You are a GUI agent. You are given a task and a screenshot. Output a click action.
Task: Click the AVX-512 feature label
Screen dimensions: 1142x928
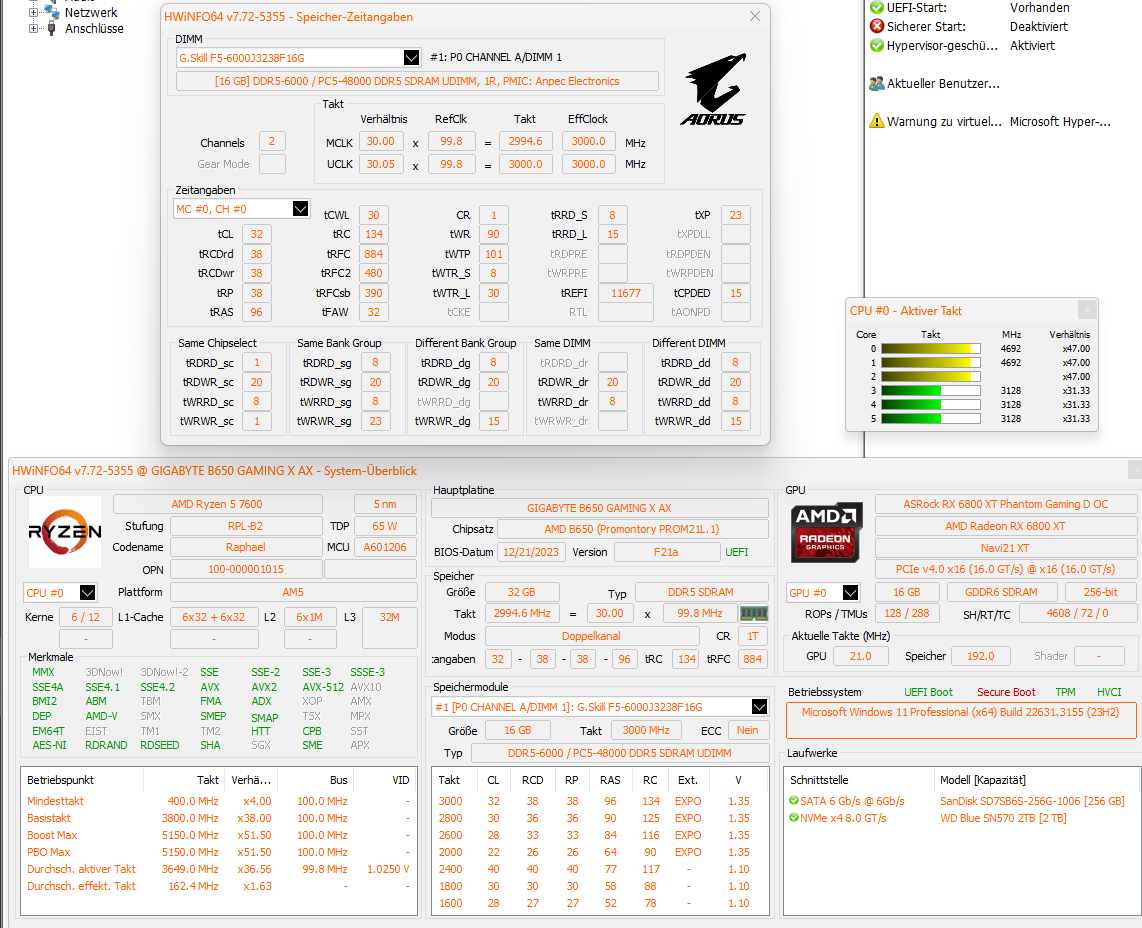point(323,687)
